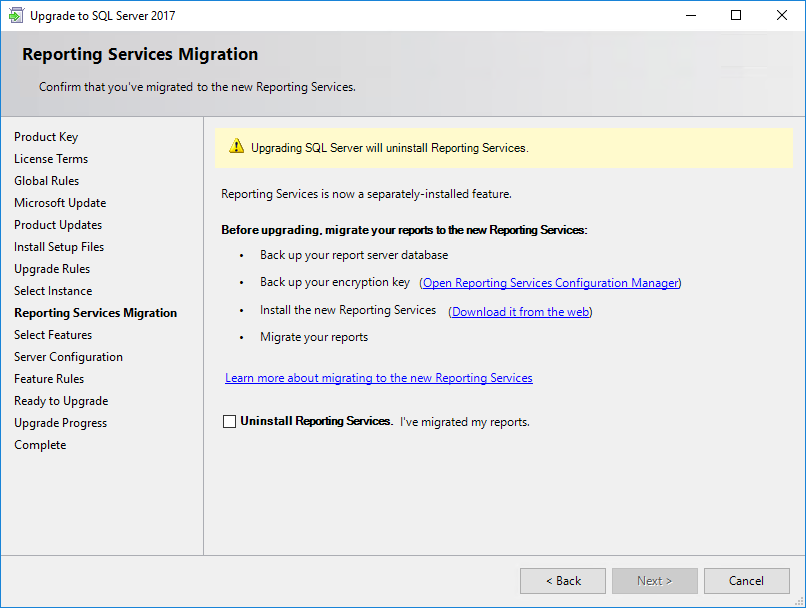Click the yellow warning triangle icon
Image resolution: width=806 pixels, height=608 pixels.
click(236, 146)
